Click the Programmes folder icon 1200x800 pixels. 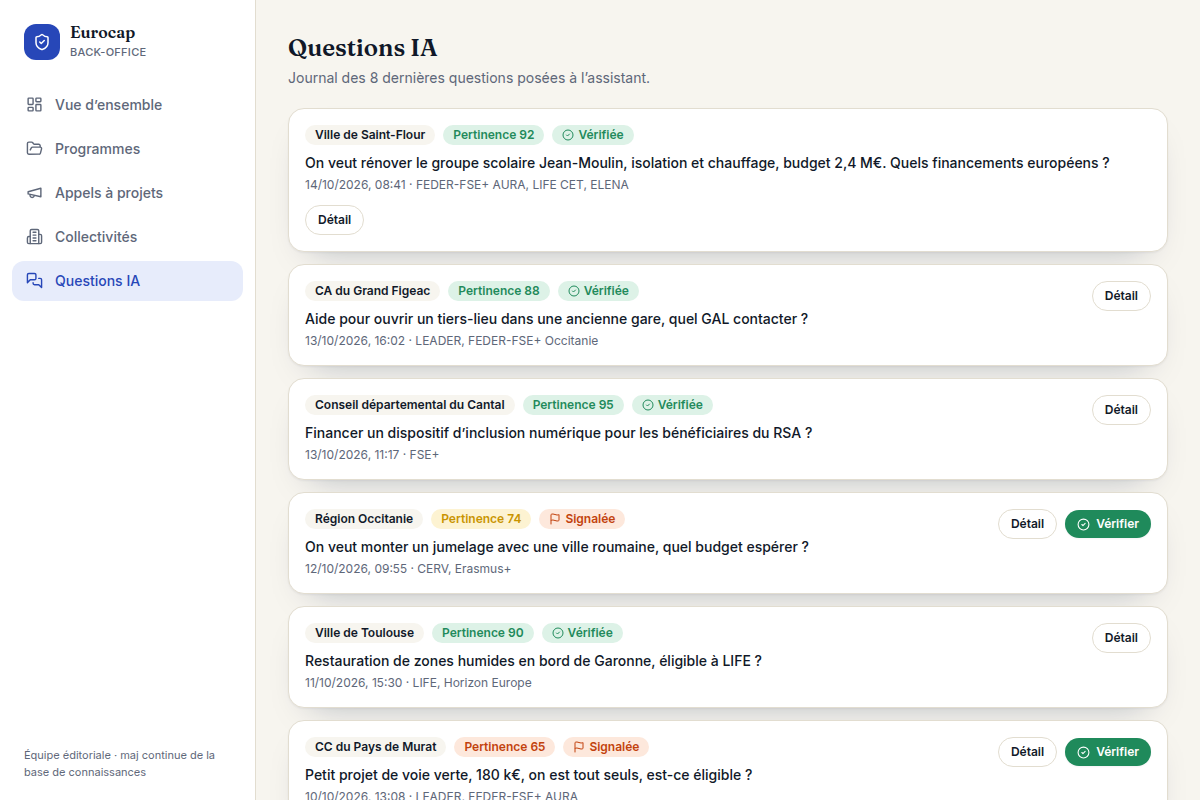(35, 149)
